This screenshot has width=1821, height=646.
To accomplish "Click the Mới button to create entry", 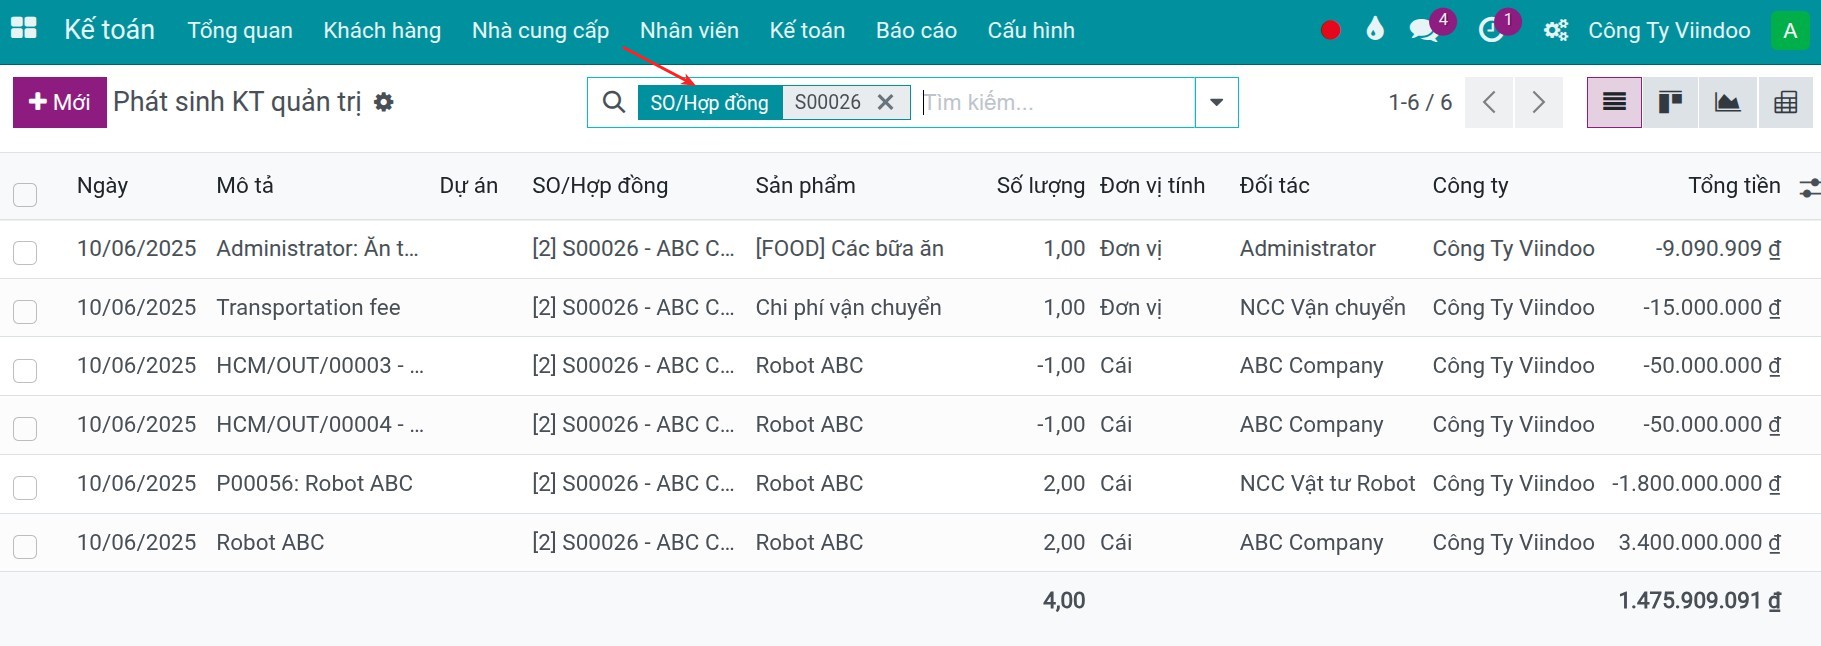I will (x=60, y=102).
